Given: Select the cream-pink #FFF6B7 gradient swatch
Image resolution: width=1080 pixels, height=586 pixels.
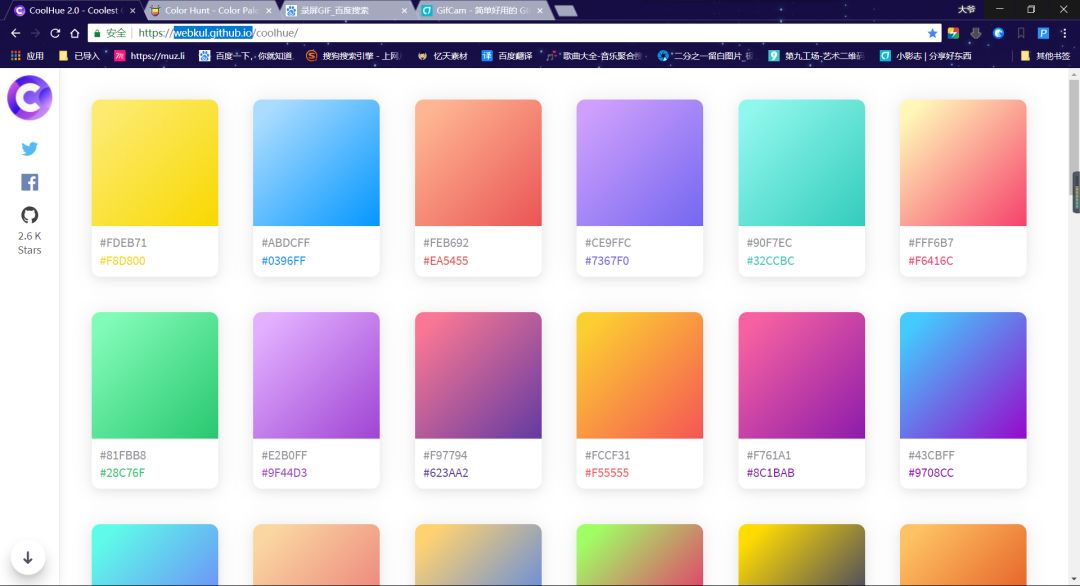Looking at the screenshot, I should [963, 163].
